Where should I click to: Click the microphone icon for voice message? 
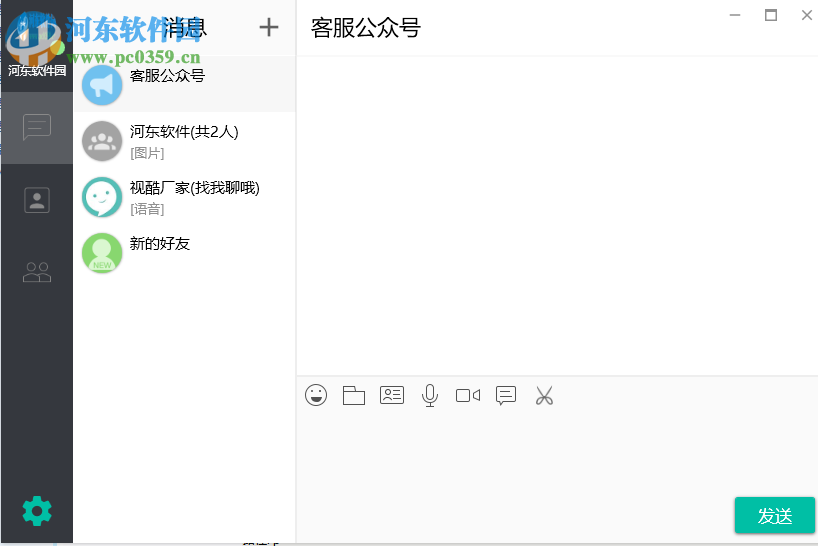[x=429, y=395]
